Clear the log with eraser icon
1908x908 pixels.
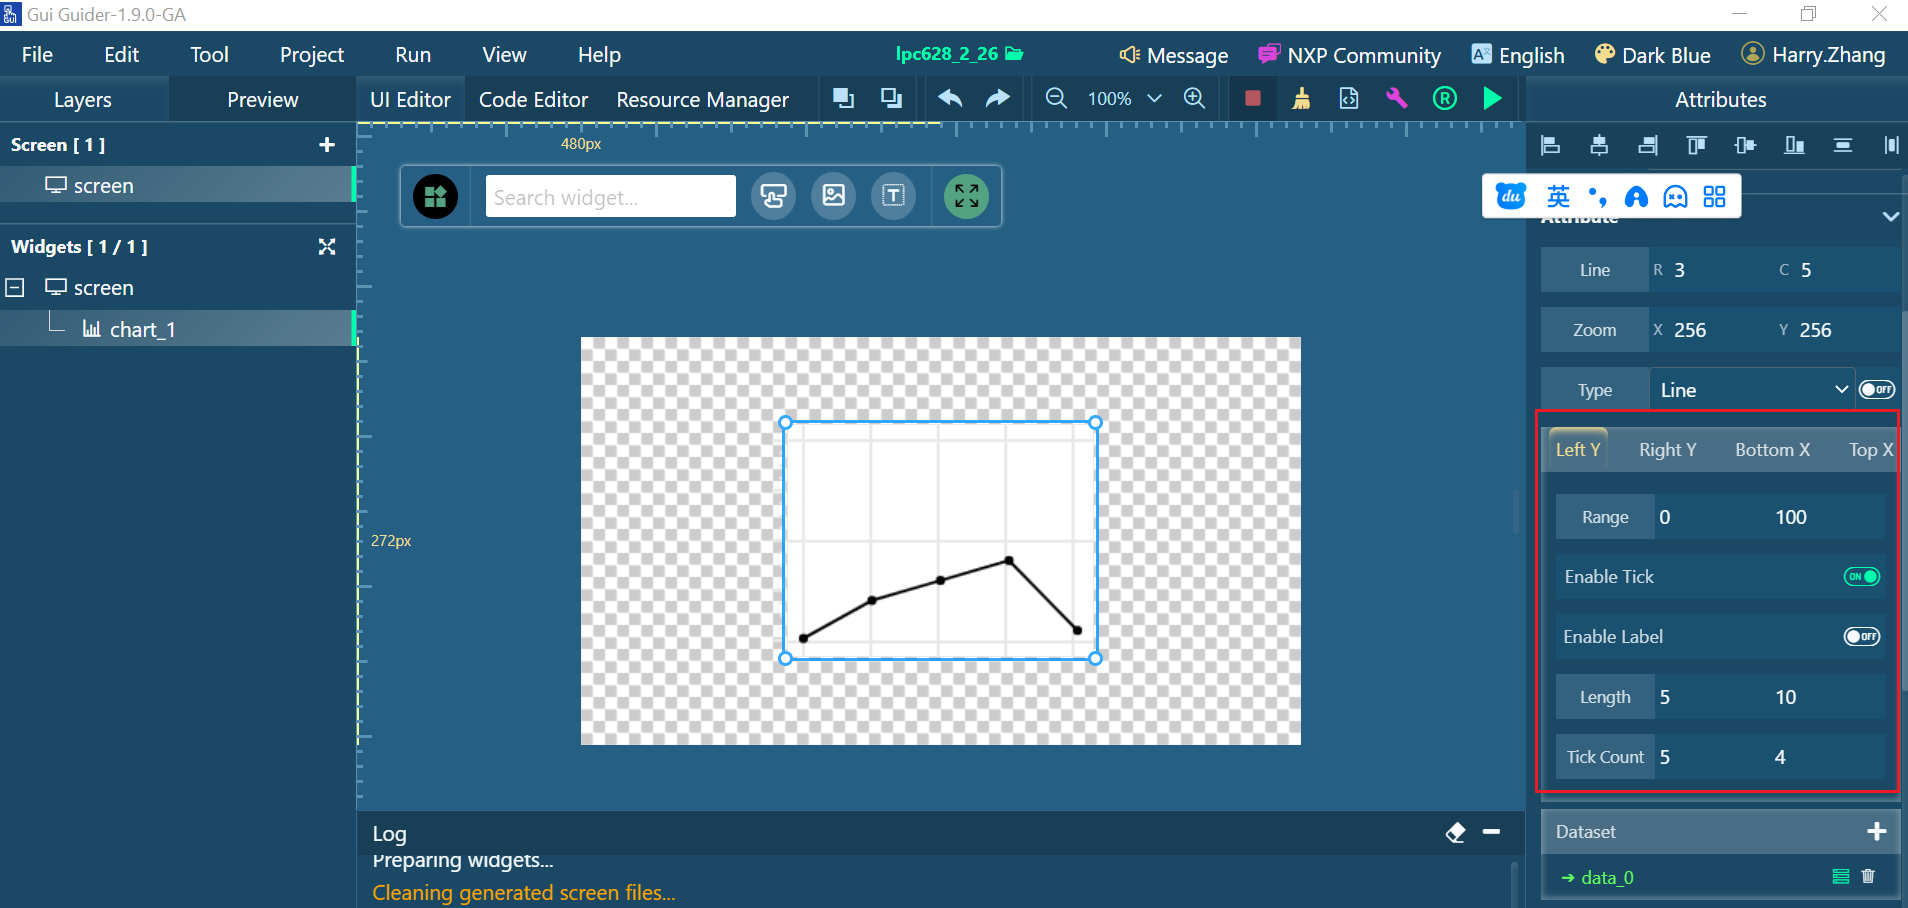click(1456, 832)
